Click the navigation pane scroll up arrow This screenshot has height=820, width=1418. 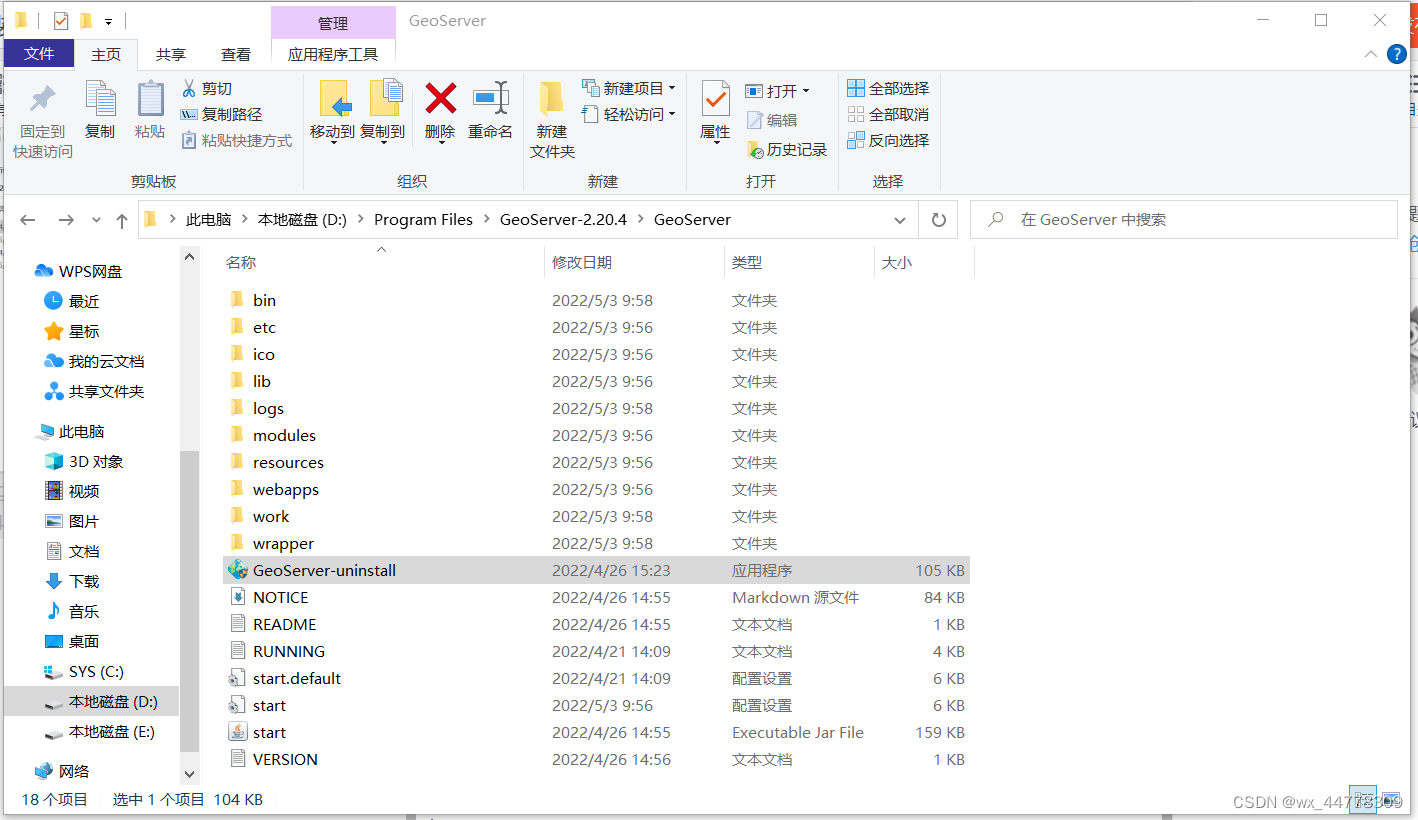click(190, 256)
